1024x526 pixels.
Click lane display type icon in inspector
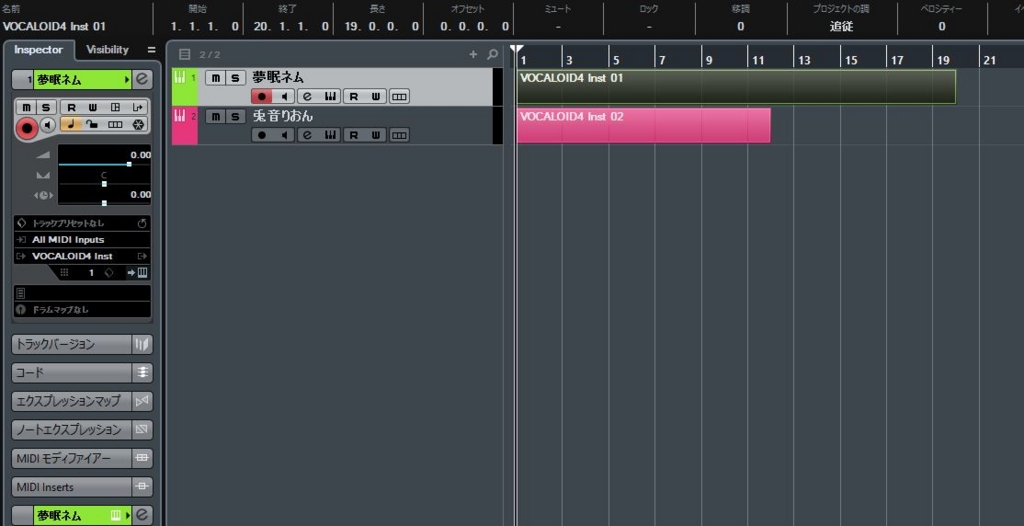pyautogui.click(x=115, y=124)
